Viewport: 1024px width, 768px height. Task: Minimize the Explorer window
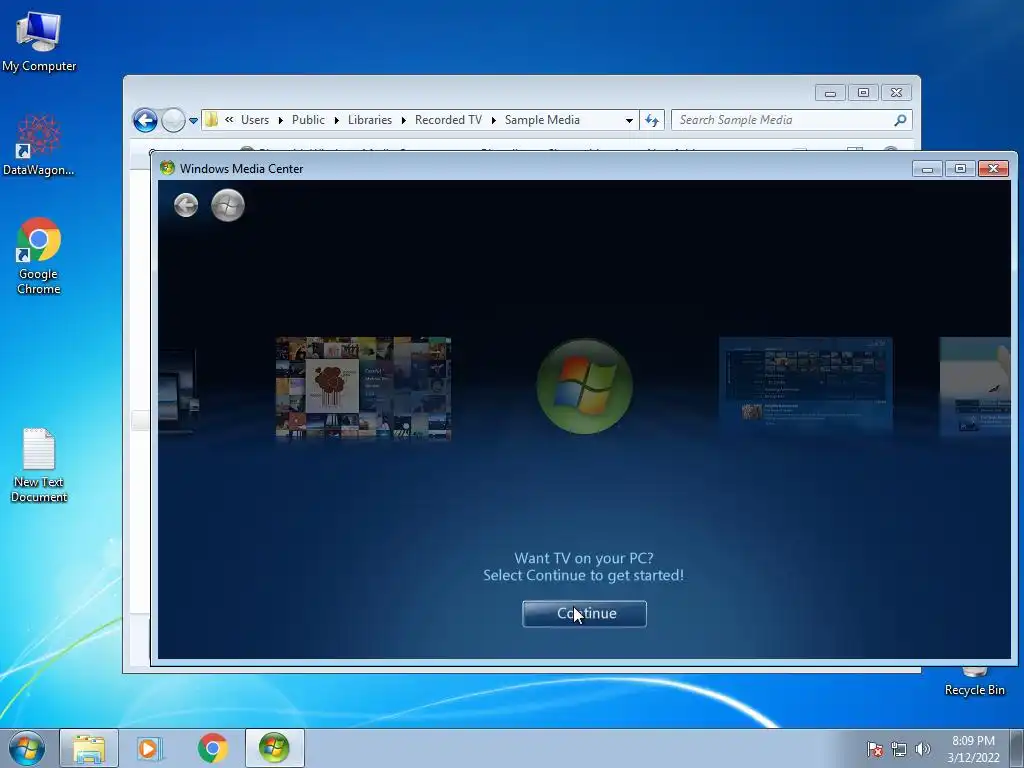(830, 93)
